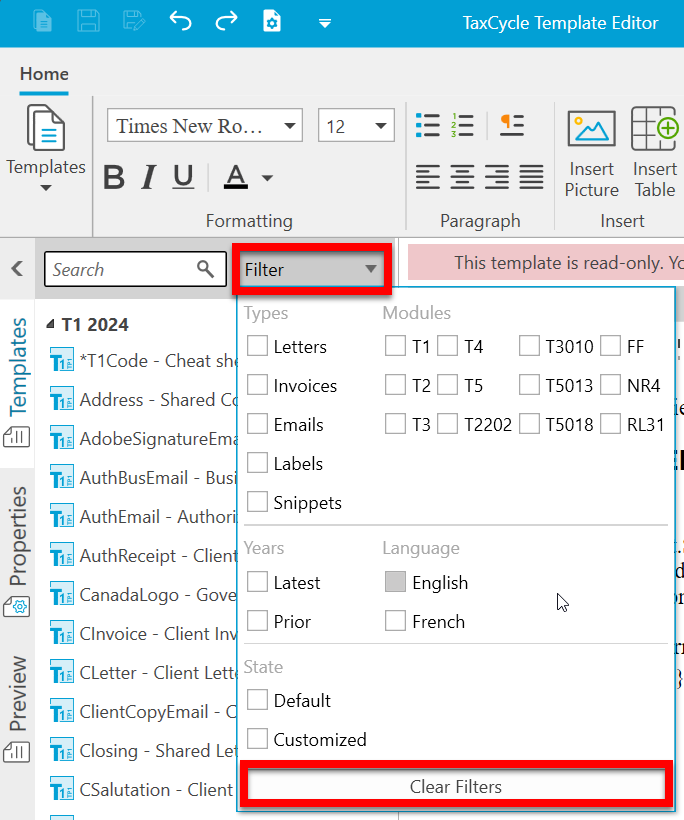Align text right
The image size is (684, 820).
tap(497, 177)
